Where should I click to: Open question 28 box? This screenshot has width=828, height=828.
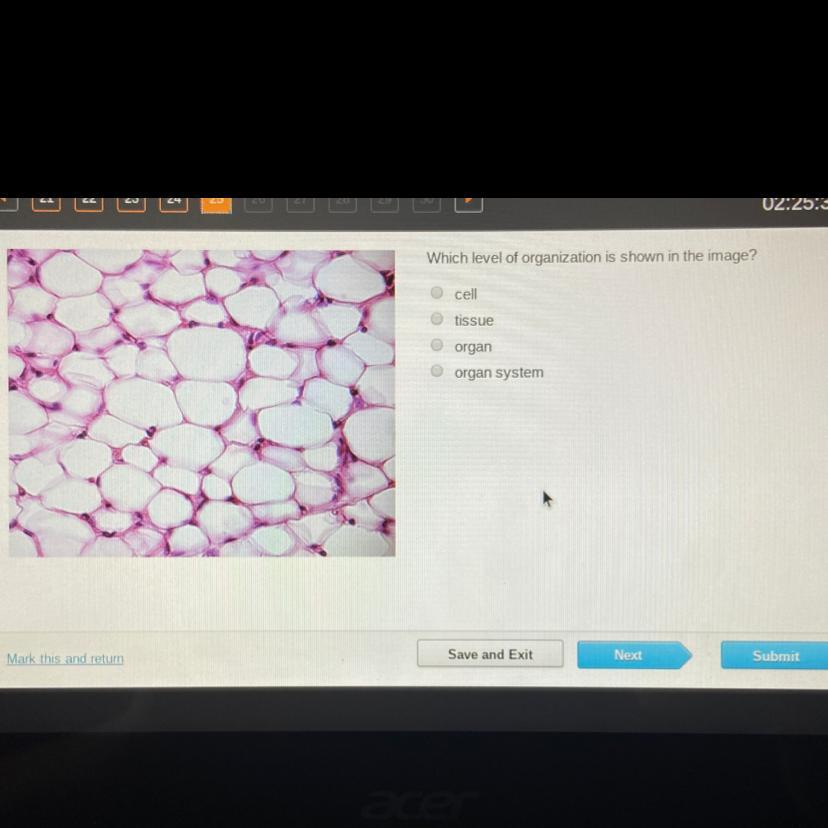342,204
